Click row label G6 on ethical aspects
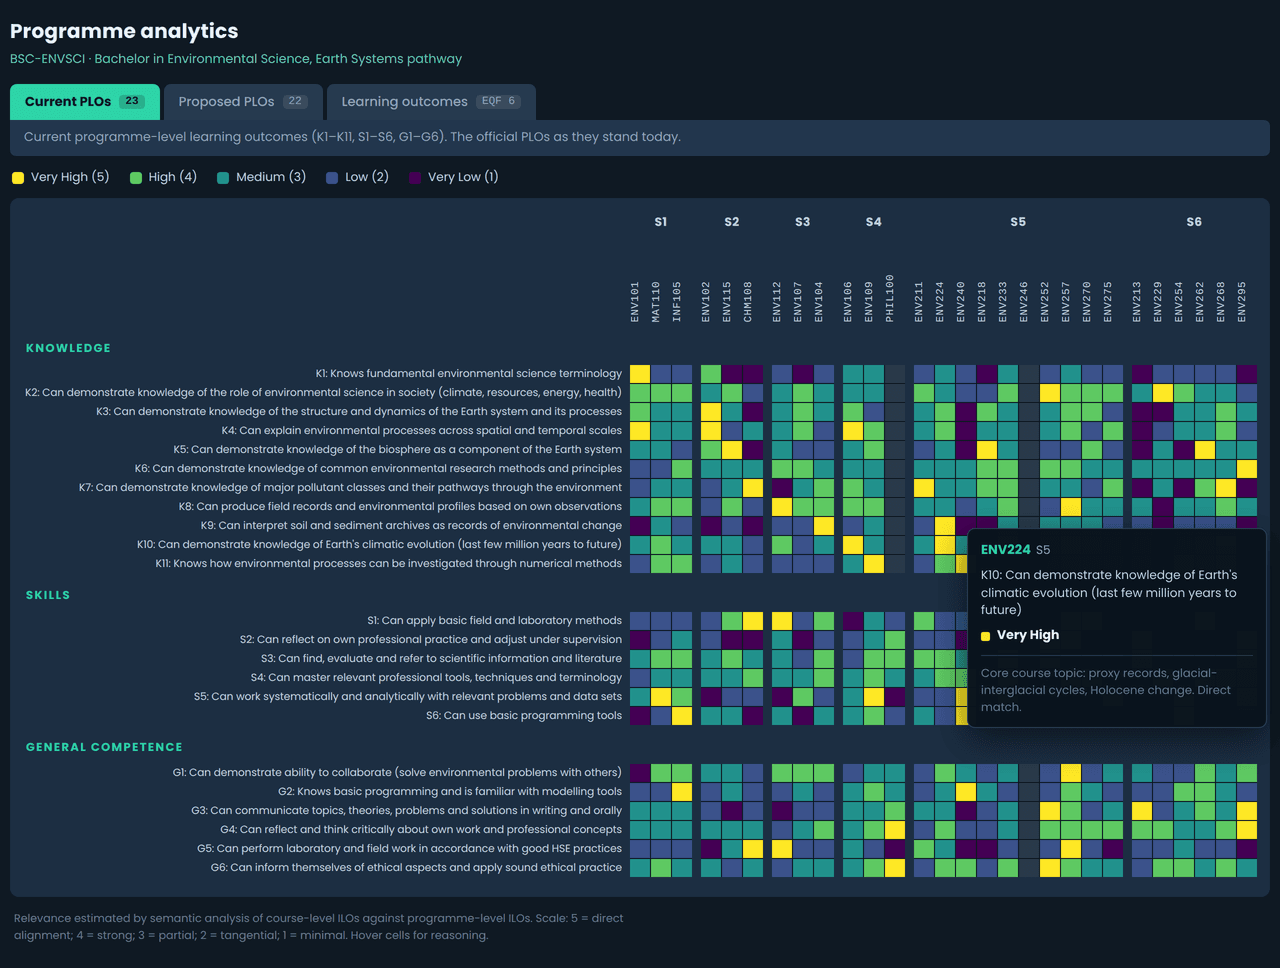1280x968 pixels. pos(416,868)
